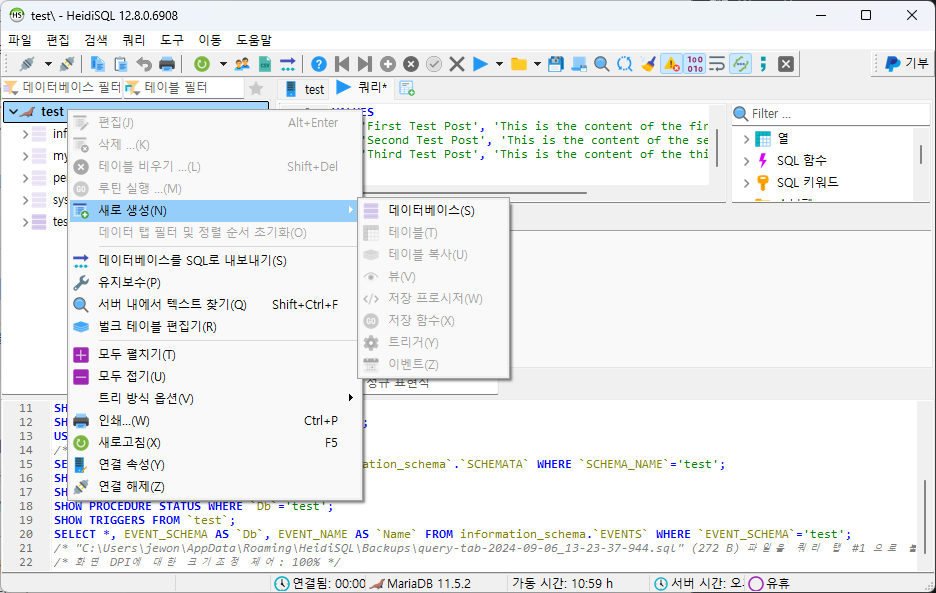Click the yellow open file folder icon
936x593 pixels.
pos(519,64)
